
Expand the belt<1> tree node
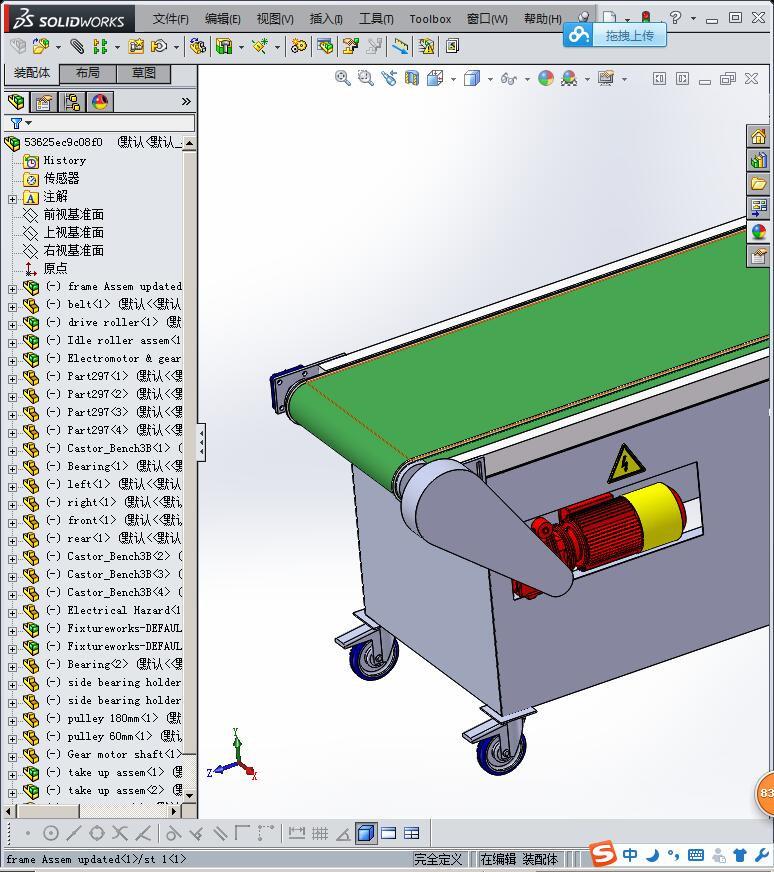pyautogui.click(x=12, y=306)
